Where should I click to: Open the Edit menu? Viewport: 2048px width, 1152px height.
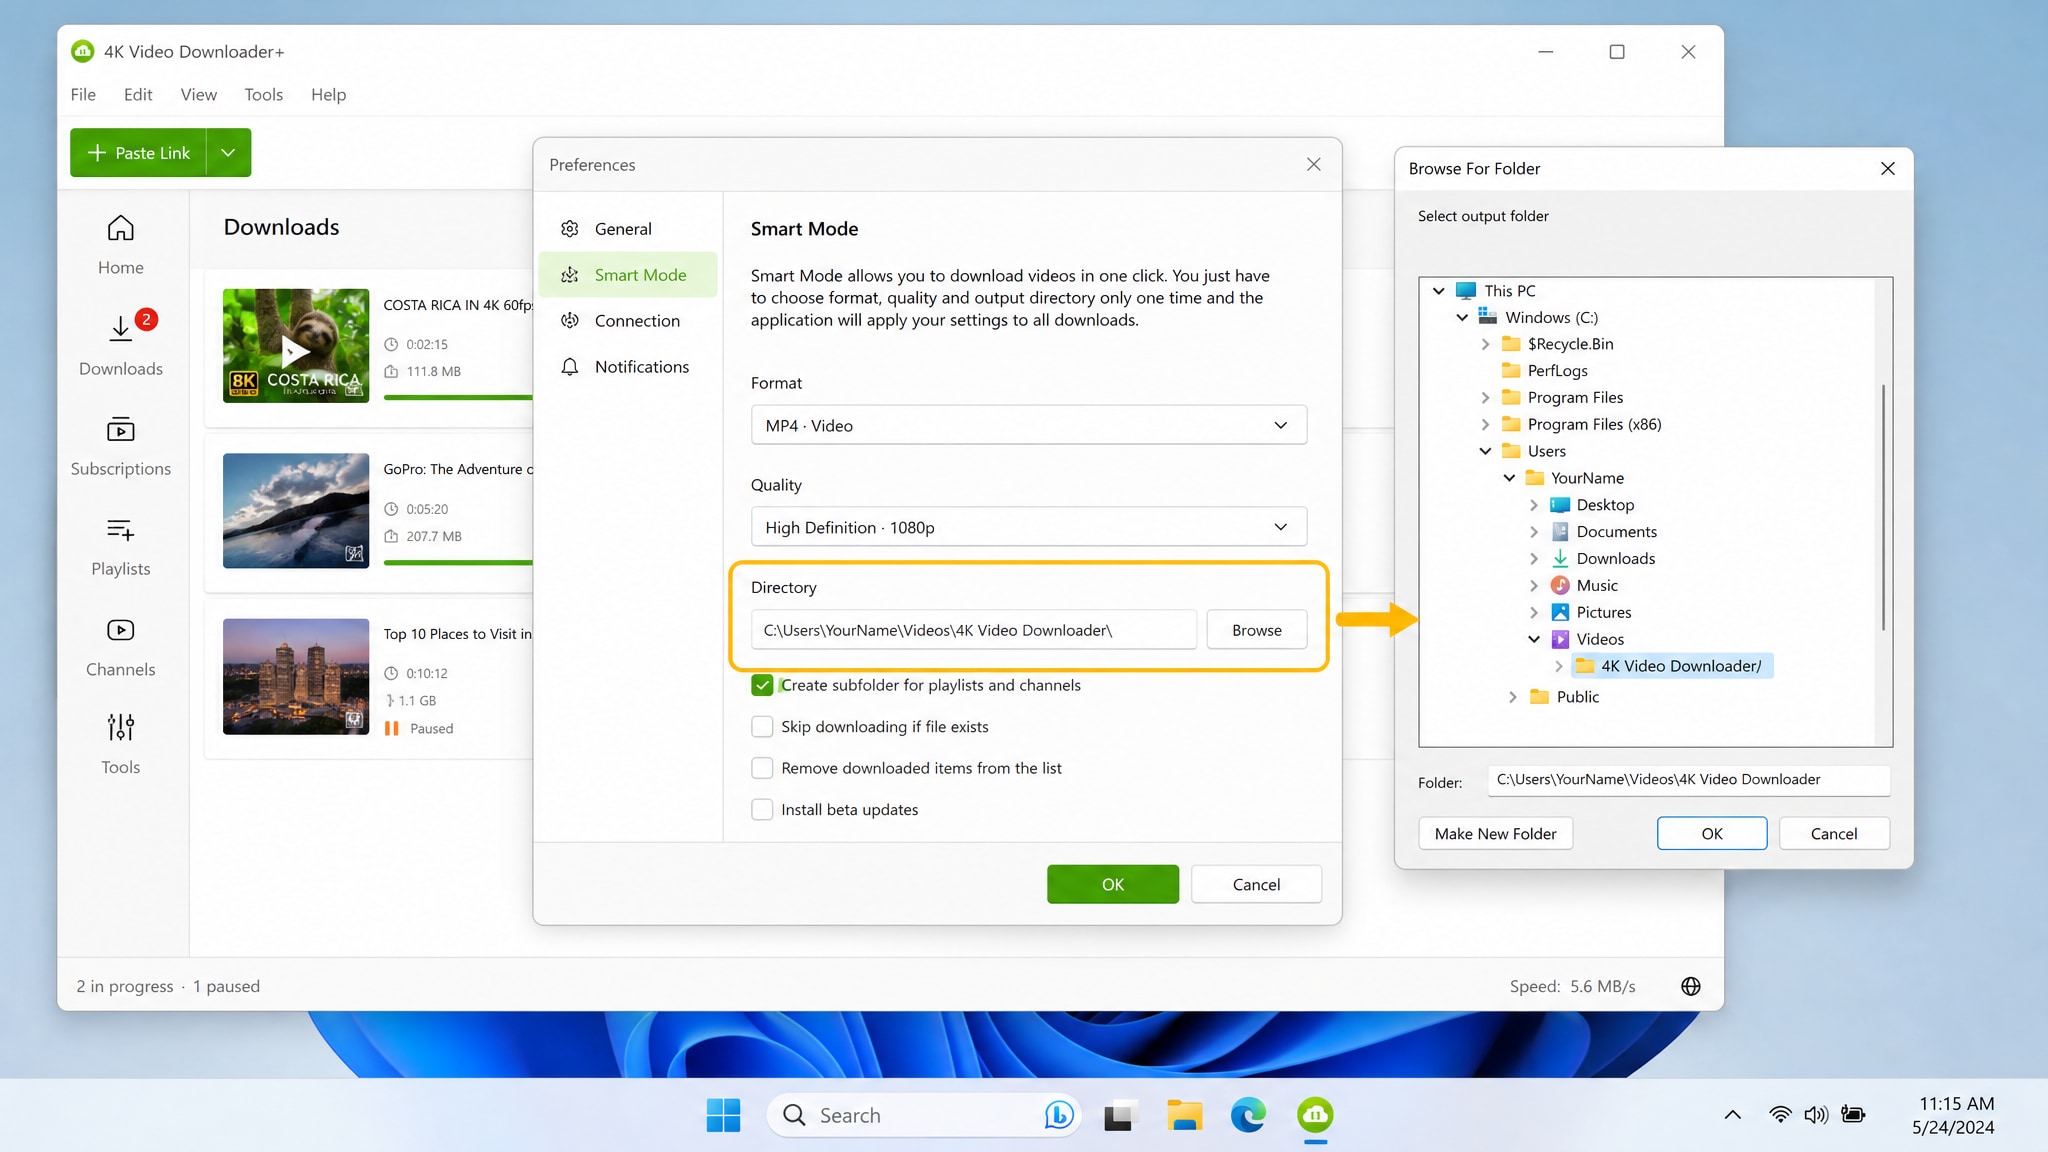(138, 94)
